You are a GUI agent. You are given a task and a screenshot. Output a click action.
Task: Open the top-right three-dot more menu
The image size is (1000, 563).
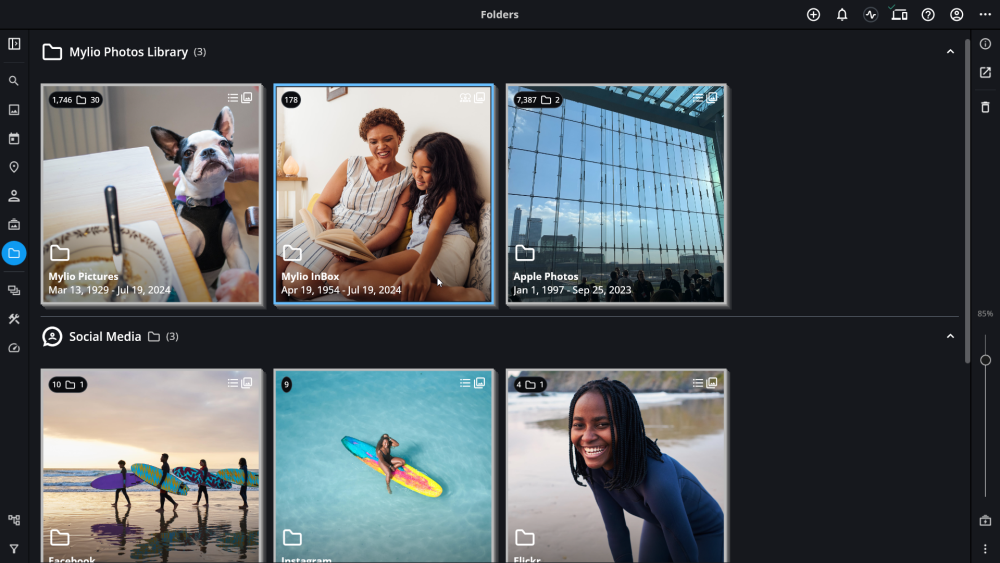click(985, 15)
